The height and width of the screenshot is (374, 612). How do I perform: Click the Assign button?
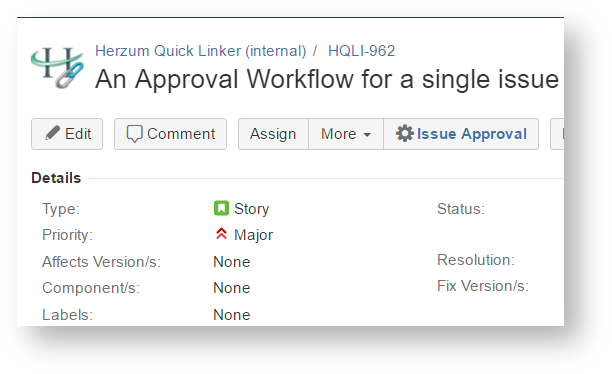click(x=273, y=134)
